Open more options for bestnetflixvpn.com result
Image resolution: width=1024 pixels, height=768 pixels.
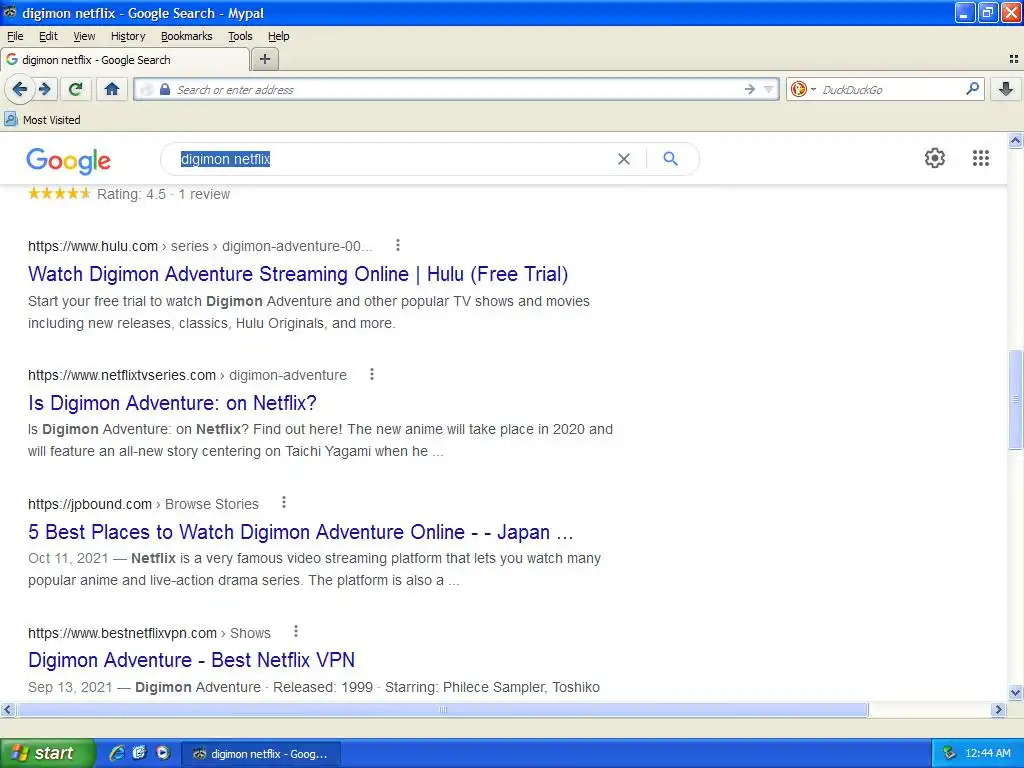[296, 631]
